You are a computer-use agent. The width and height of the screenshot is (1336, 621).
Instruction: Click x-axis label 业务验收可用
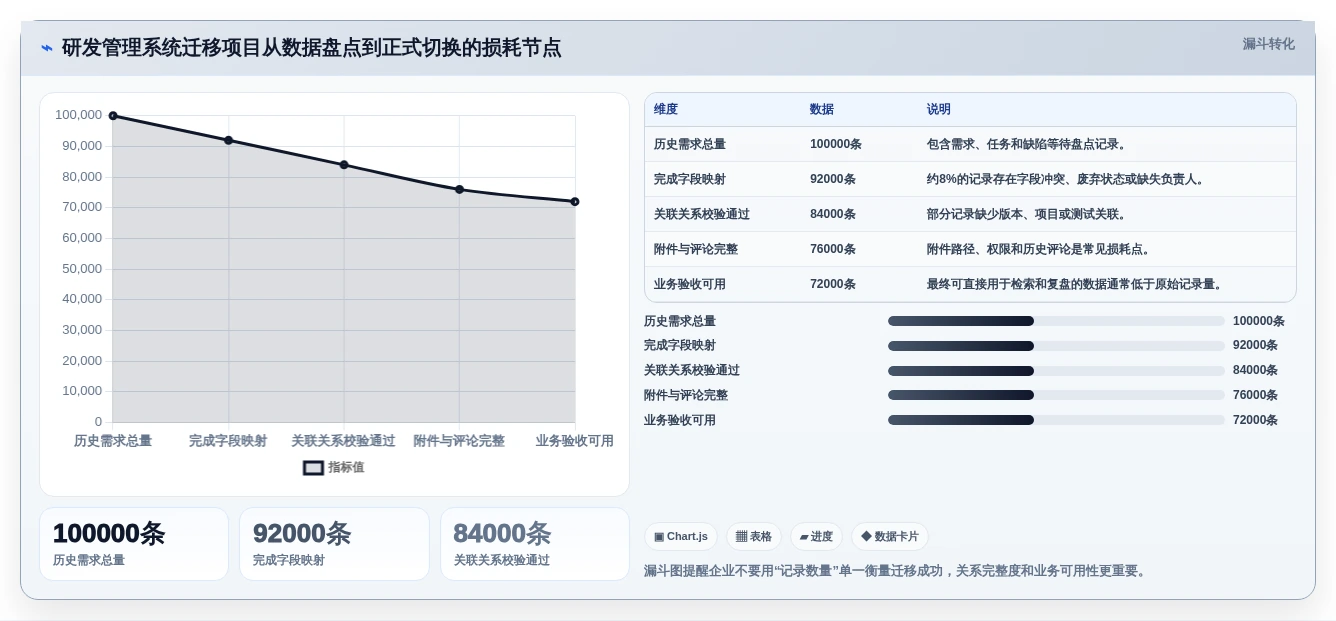pyautogui.click(x=575, y=441)
